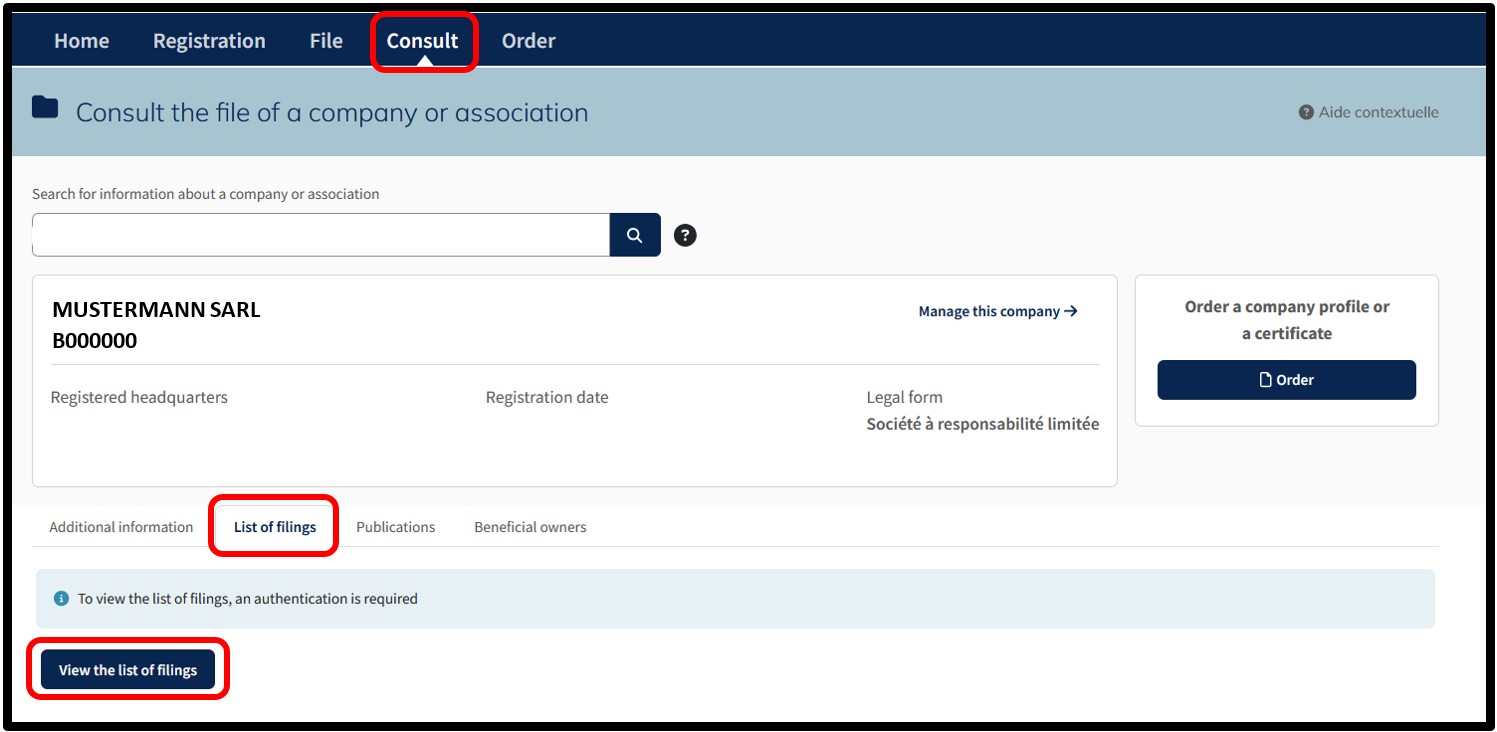Click the magnifying glass search button
This screenshot has width=1497, height=732.
point(635,235)
